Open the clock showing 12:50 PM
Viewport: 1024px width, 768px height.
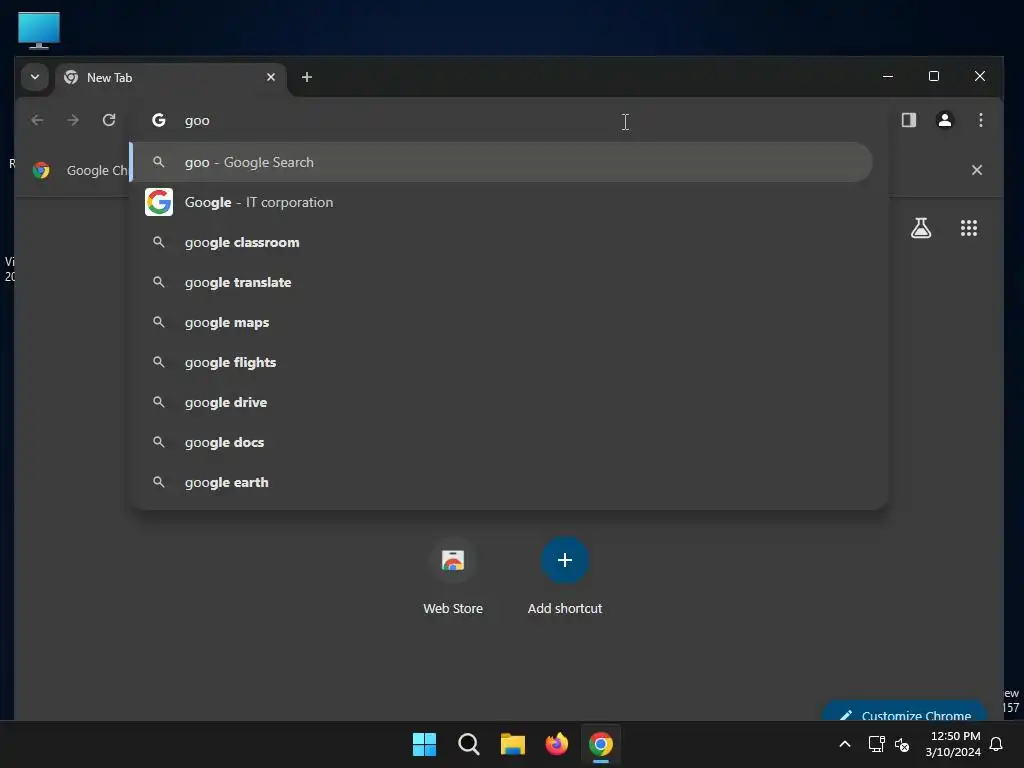(x=953, y=744)
